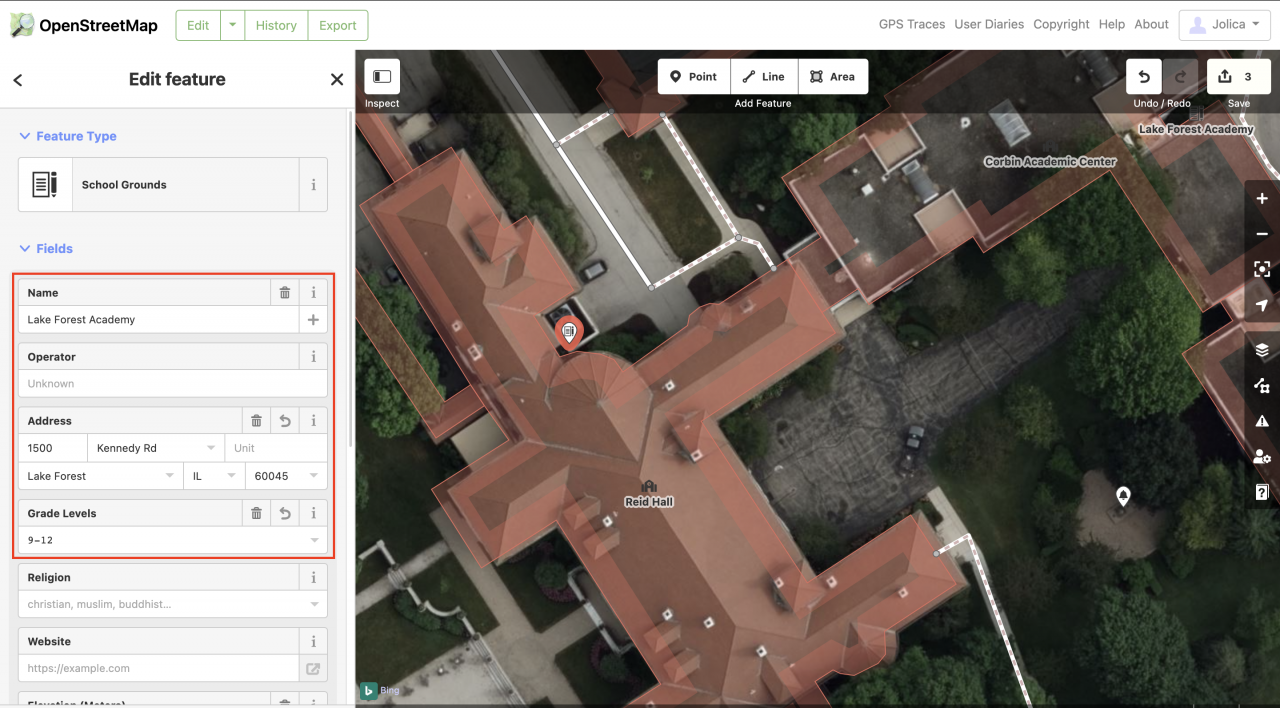Open the Kennedy Rd street dropdown

[x=211, y=448]
